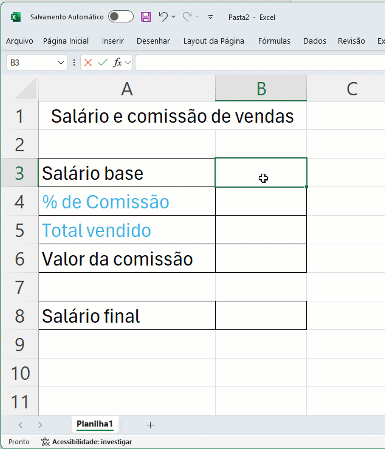Confirm the entry with the green checkmark
The width and height of the screenshot is (385, 449).
point(103,62)
